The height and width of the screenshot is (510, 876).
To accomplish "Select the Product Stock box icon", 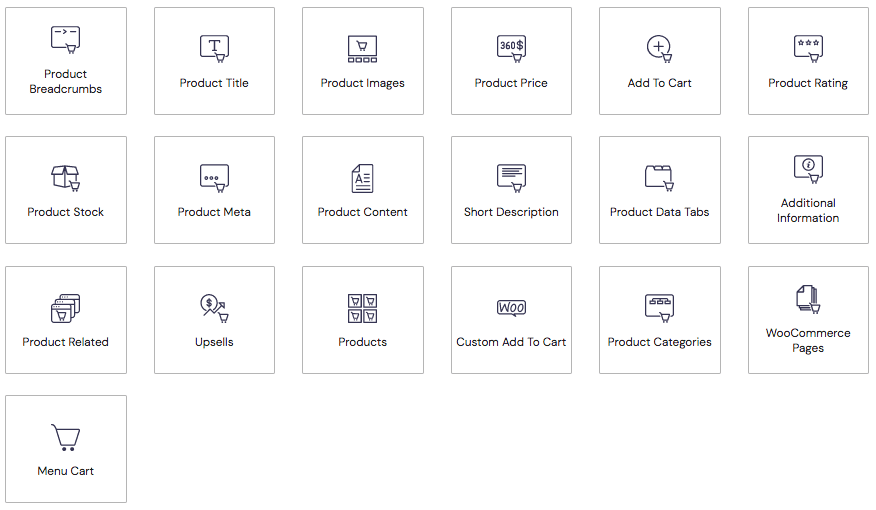I will click(65, 178).
